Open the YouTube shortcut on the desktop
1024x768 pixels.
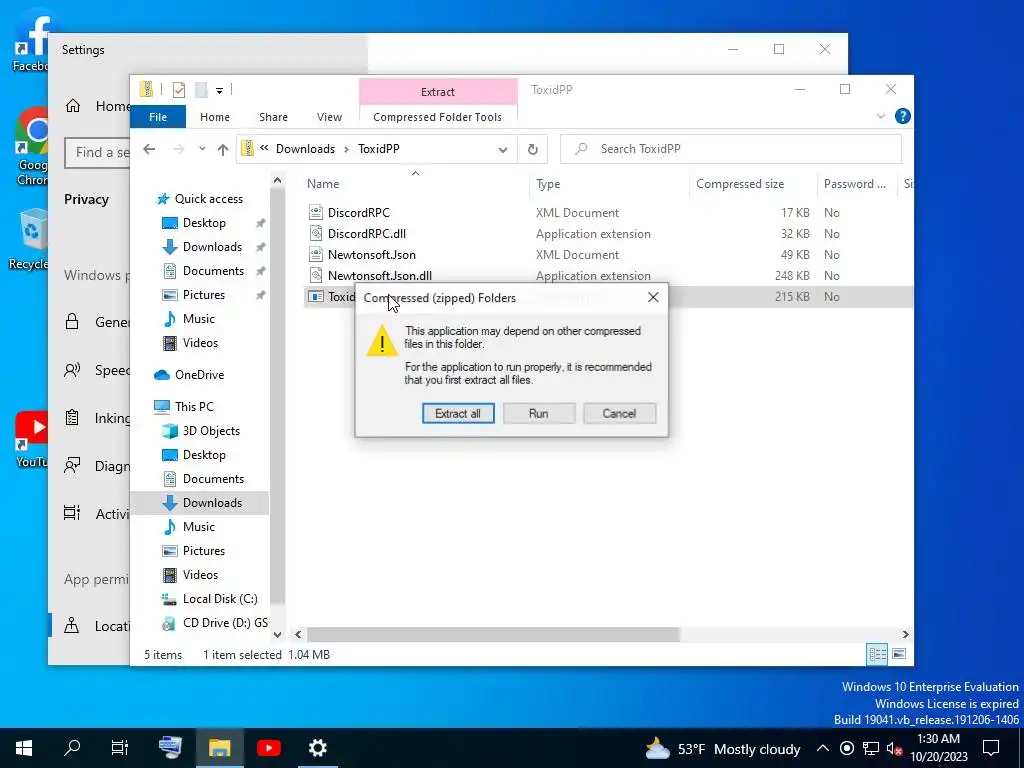click(x=31, y=439)
